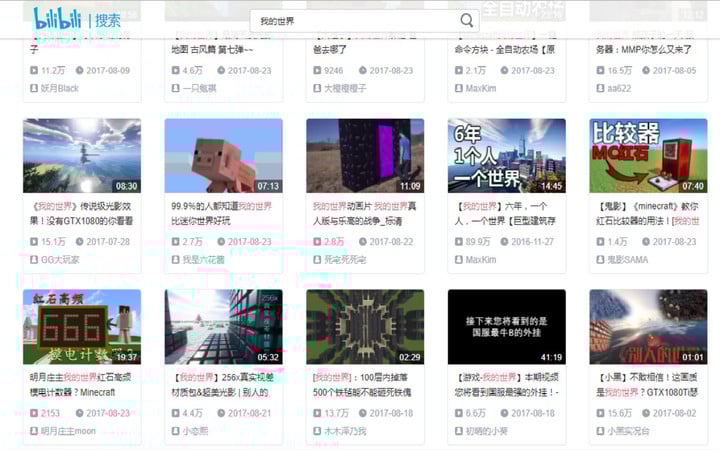Screen dimensions: 720x450
Task: Open uploader 小恋熙 profile
Action: click(x=195, y=431)
